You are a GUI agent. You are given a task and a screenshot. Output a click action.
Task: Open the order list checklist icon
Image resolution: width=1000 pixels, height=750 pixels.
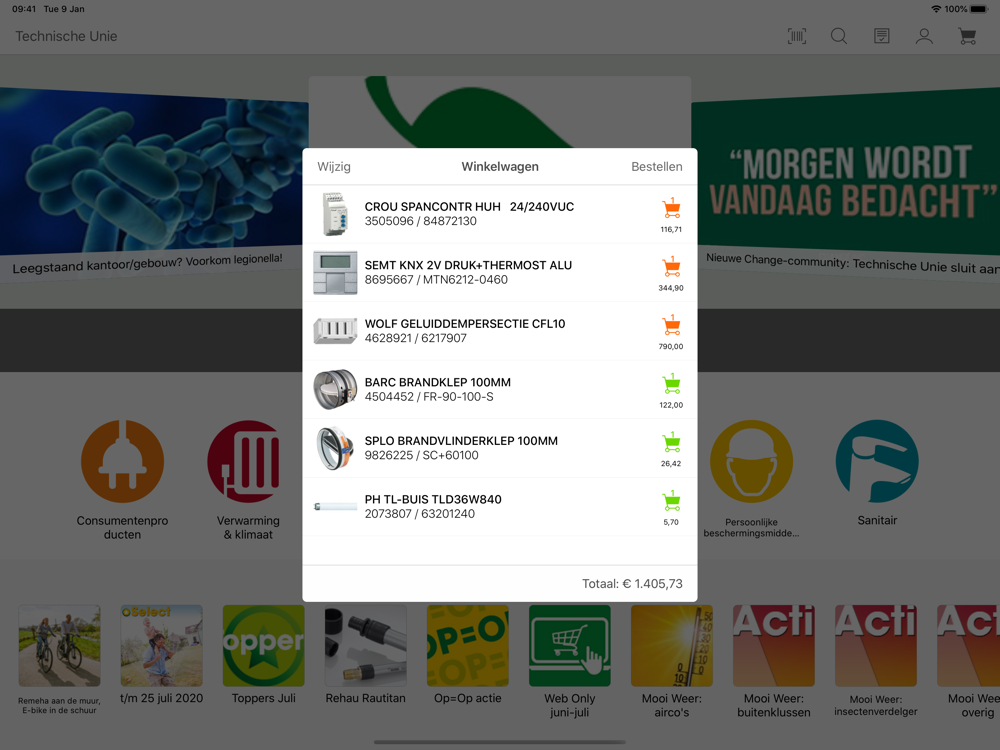click(881, 36)
